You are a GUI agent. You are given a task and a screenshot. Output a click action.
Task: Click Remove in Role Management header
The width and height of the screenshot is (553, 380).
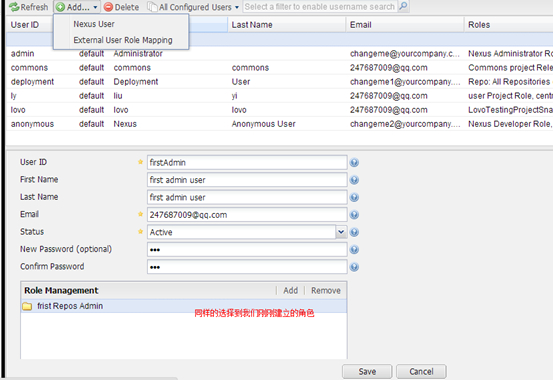pos(326,290)
